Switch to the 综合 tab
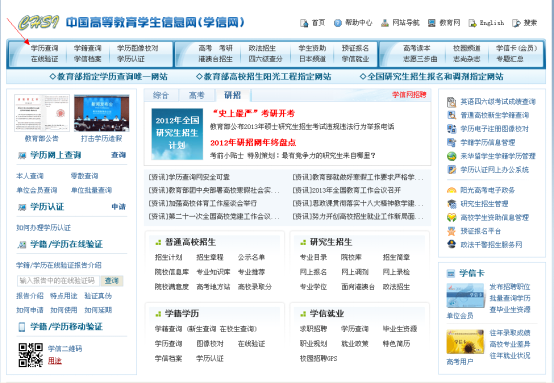The width and height of the screenshot is (554, 383). click(x=161, y=95)
